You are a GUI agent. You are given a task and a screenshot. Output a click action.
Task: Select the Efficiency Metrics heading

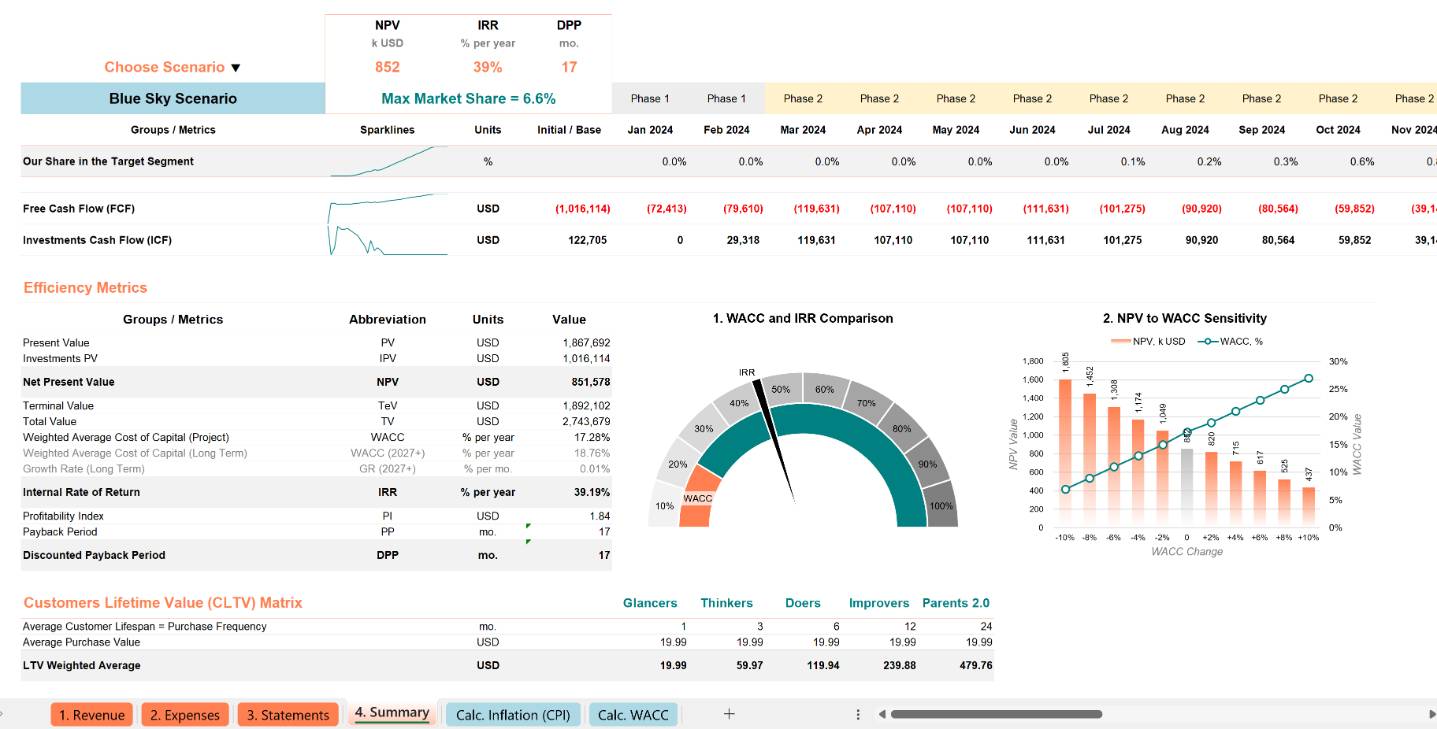85,288
